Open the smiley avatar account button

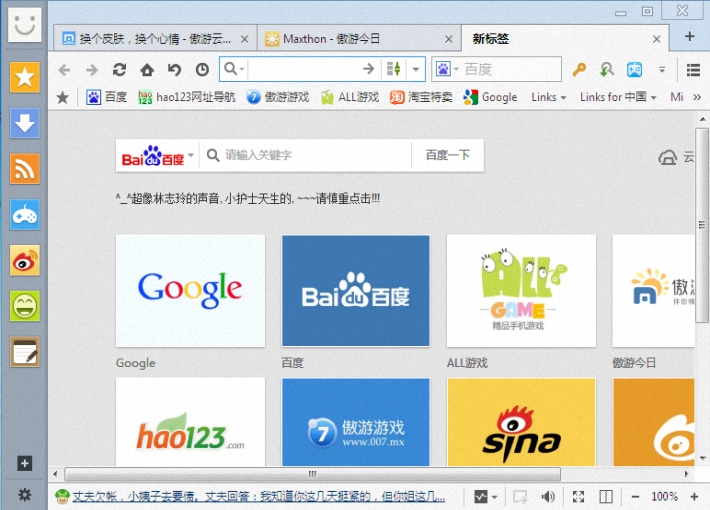24,24
